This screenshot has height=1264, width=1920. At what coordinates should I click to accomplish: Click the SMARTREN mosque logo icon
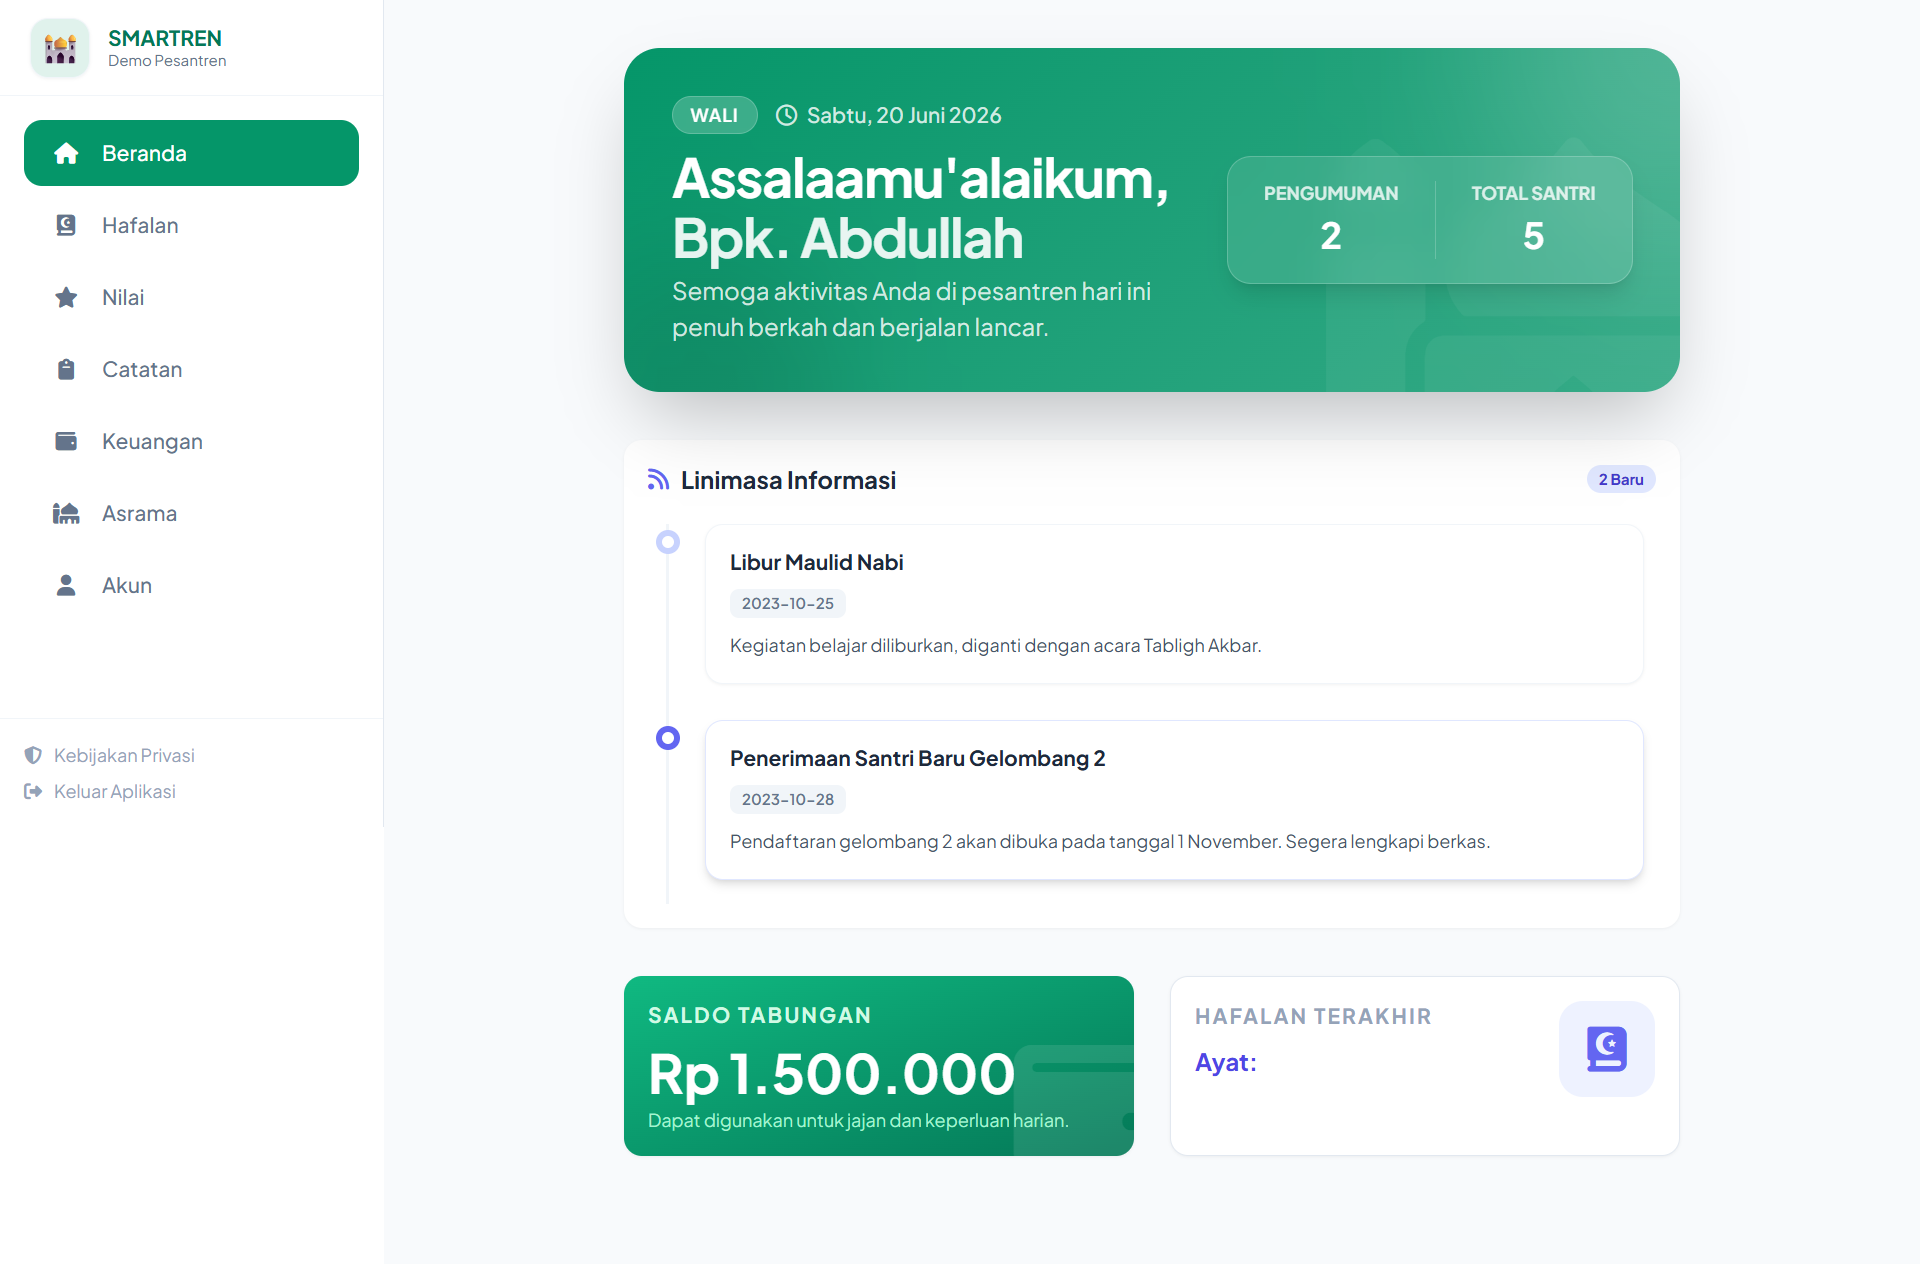[x=60, y=48]
